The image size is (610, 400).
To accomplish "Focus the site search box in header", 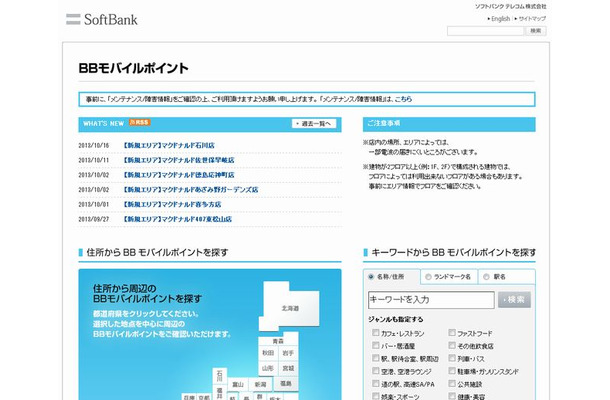I will click(x=485, y=31).
